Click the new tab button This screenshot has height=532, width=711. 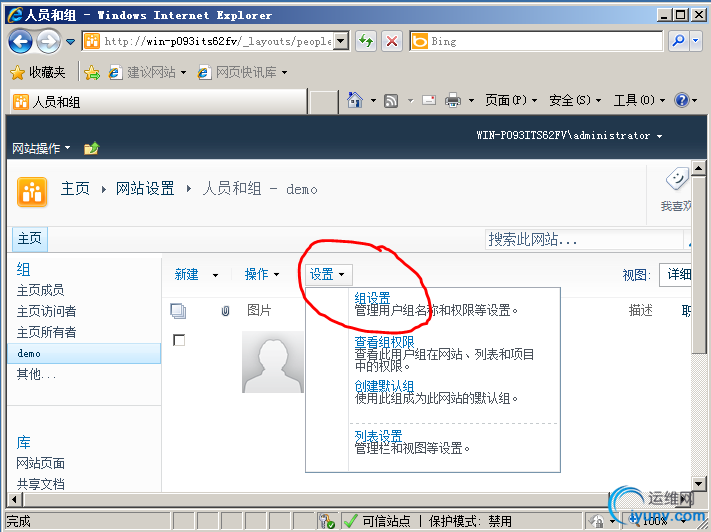[x=323, y=102]
